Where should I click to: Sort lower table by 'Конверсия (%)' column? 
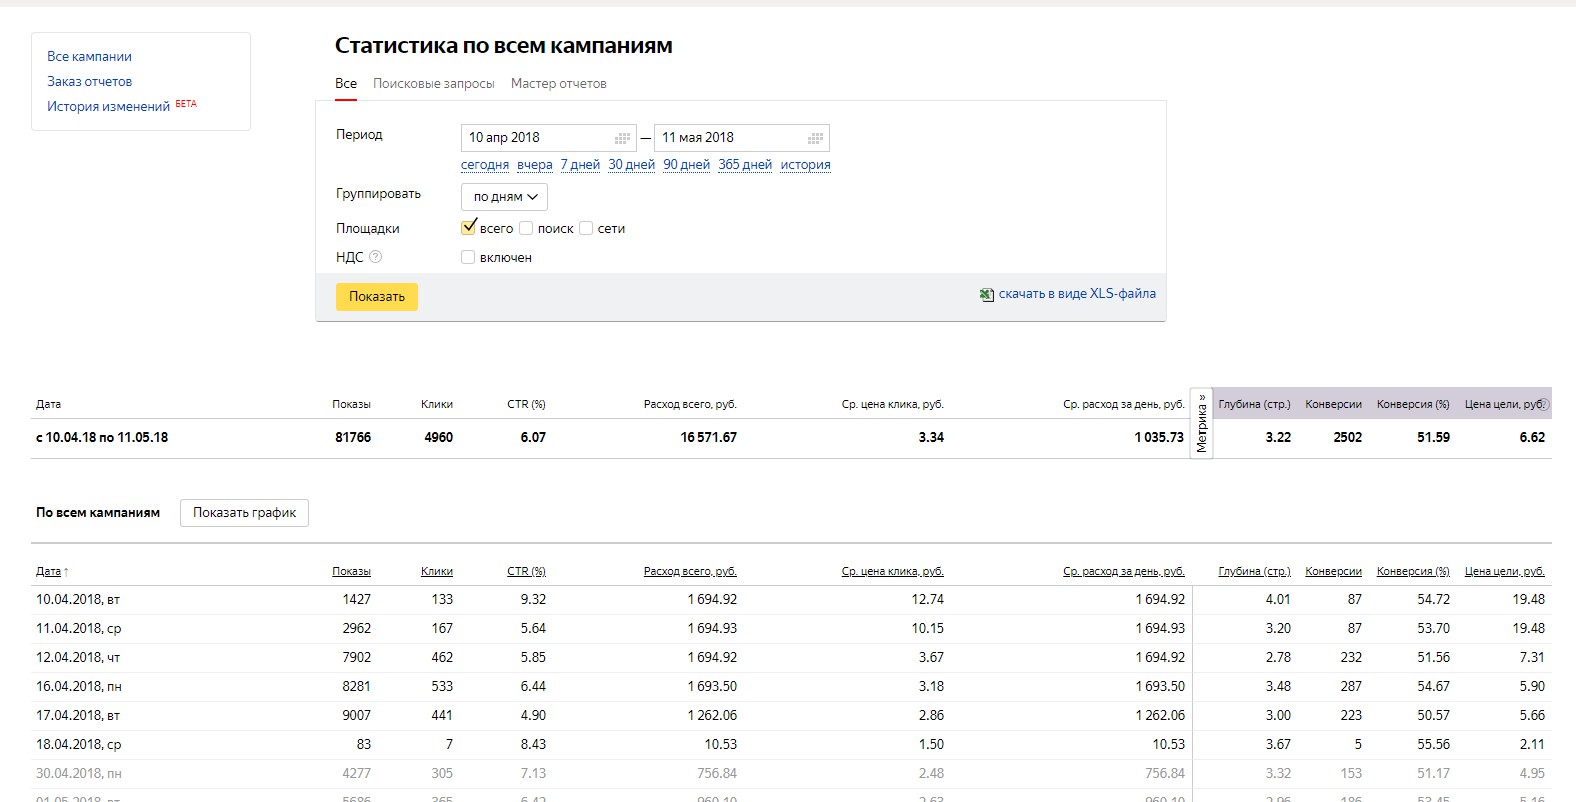click(x=1413, y=571)
